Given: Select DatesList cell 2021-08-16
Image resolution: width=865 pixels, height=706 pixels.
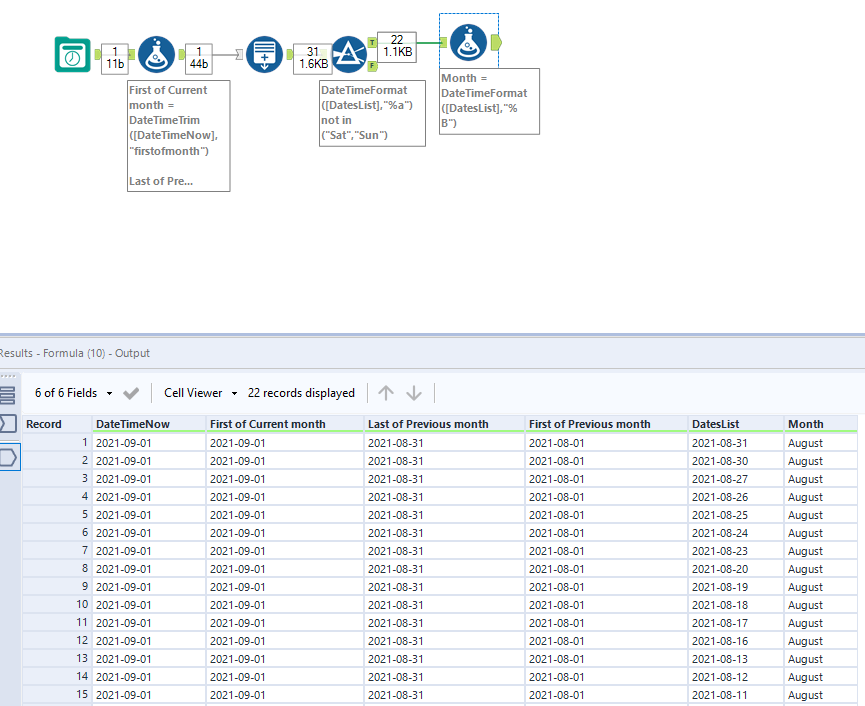Looking at the screenshot, I should pyautogui.click(x=736, y=641).
